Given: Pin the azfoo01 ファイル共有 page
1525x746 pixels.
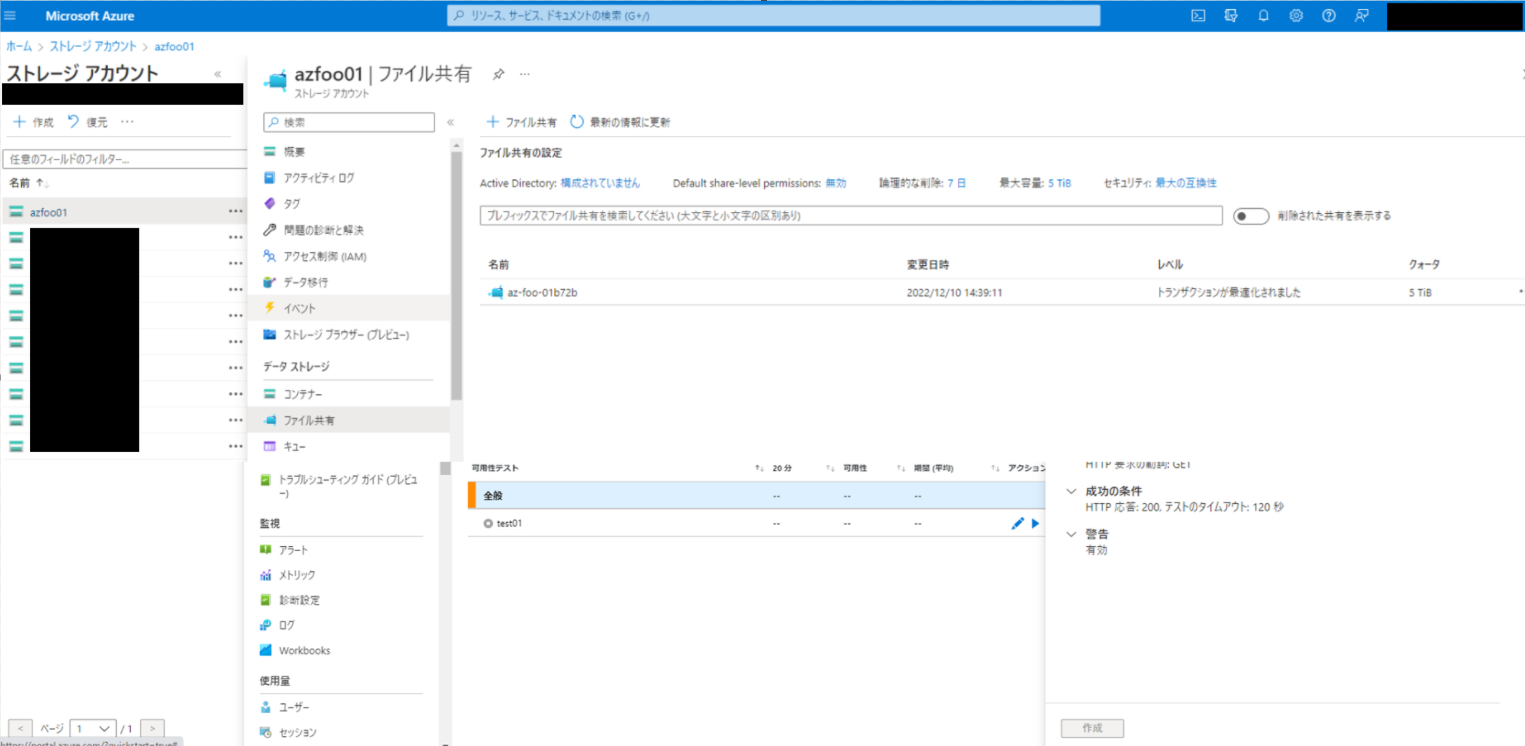Looking at the screenshot, I should pos(497,73).
